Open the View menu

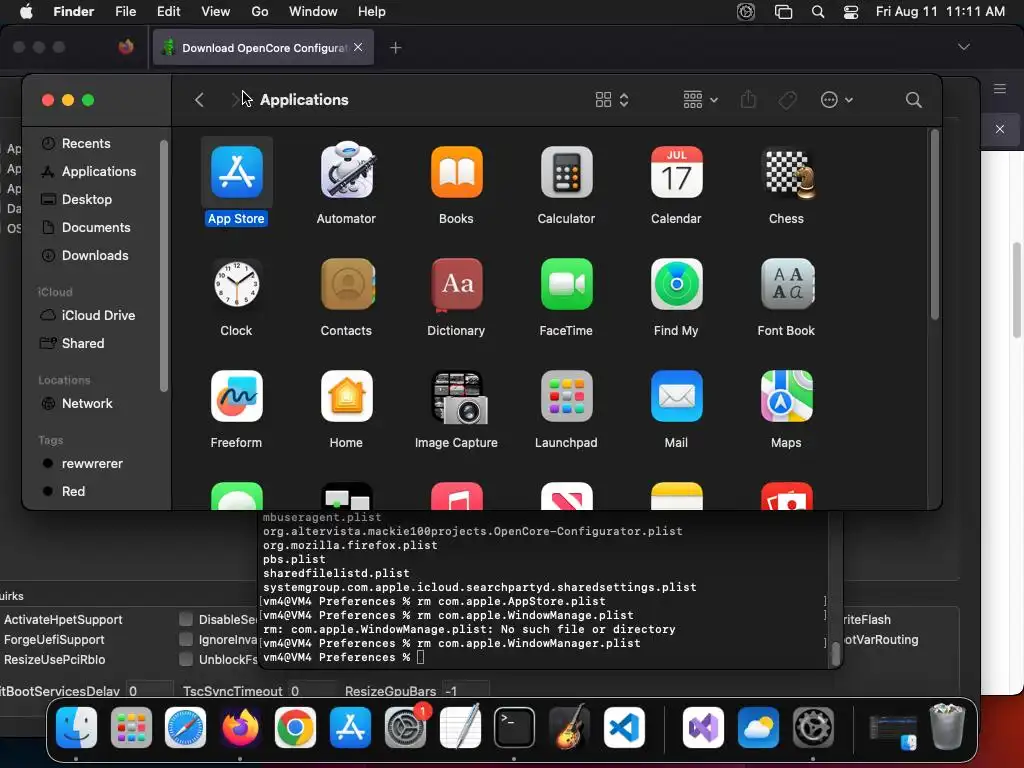[x=216, y=11]
